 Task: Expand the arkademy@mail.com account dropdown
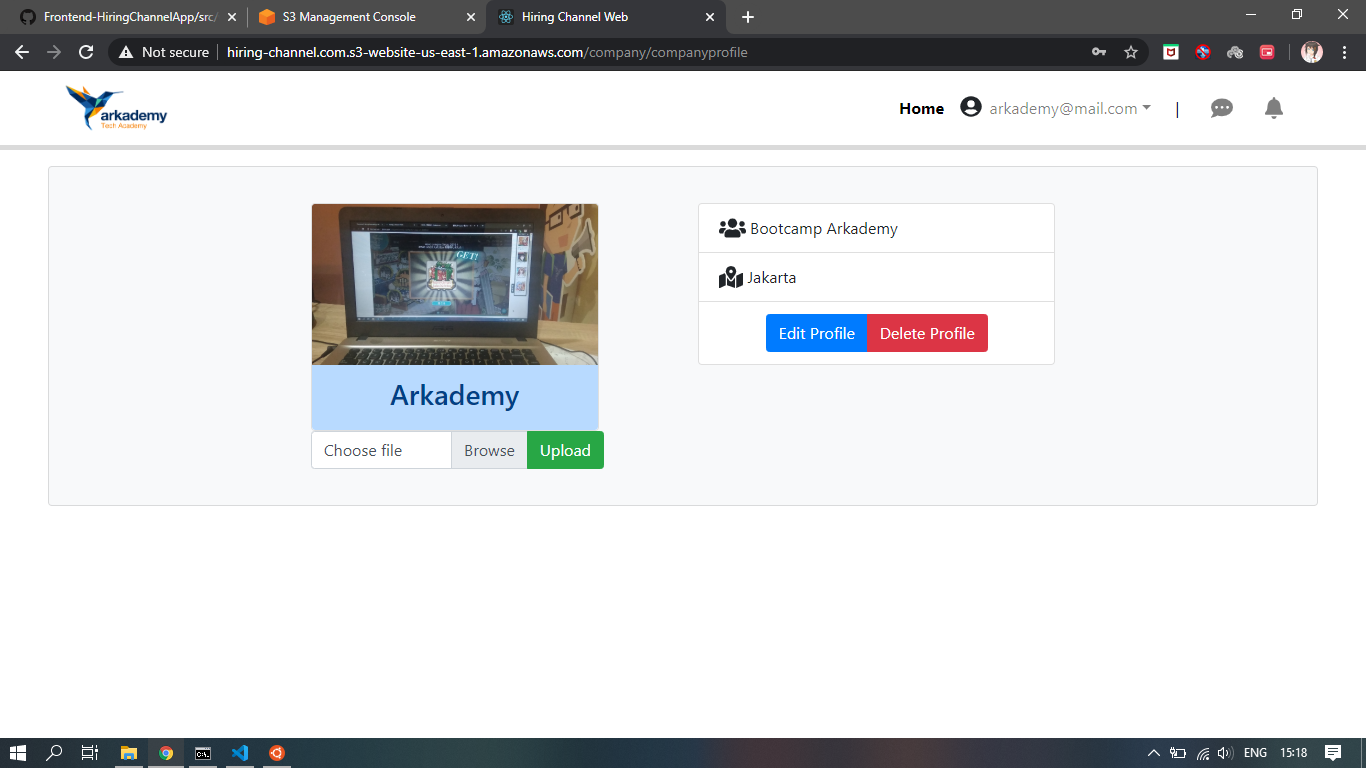click(x=1070, y=108)
